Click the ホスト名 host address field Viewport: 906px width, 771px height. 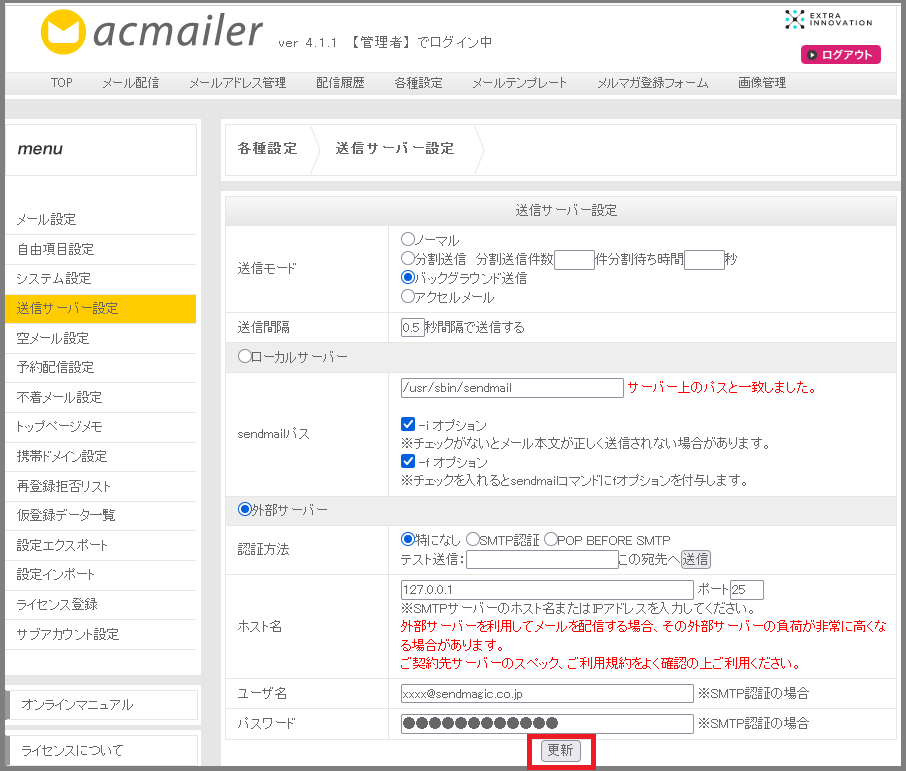[x=546, y=590]
